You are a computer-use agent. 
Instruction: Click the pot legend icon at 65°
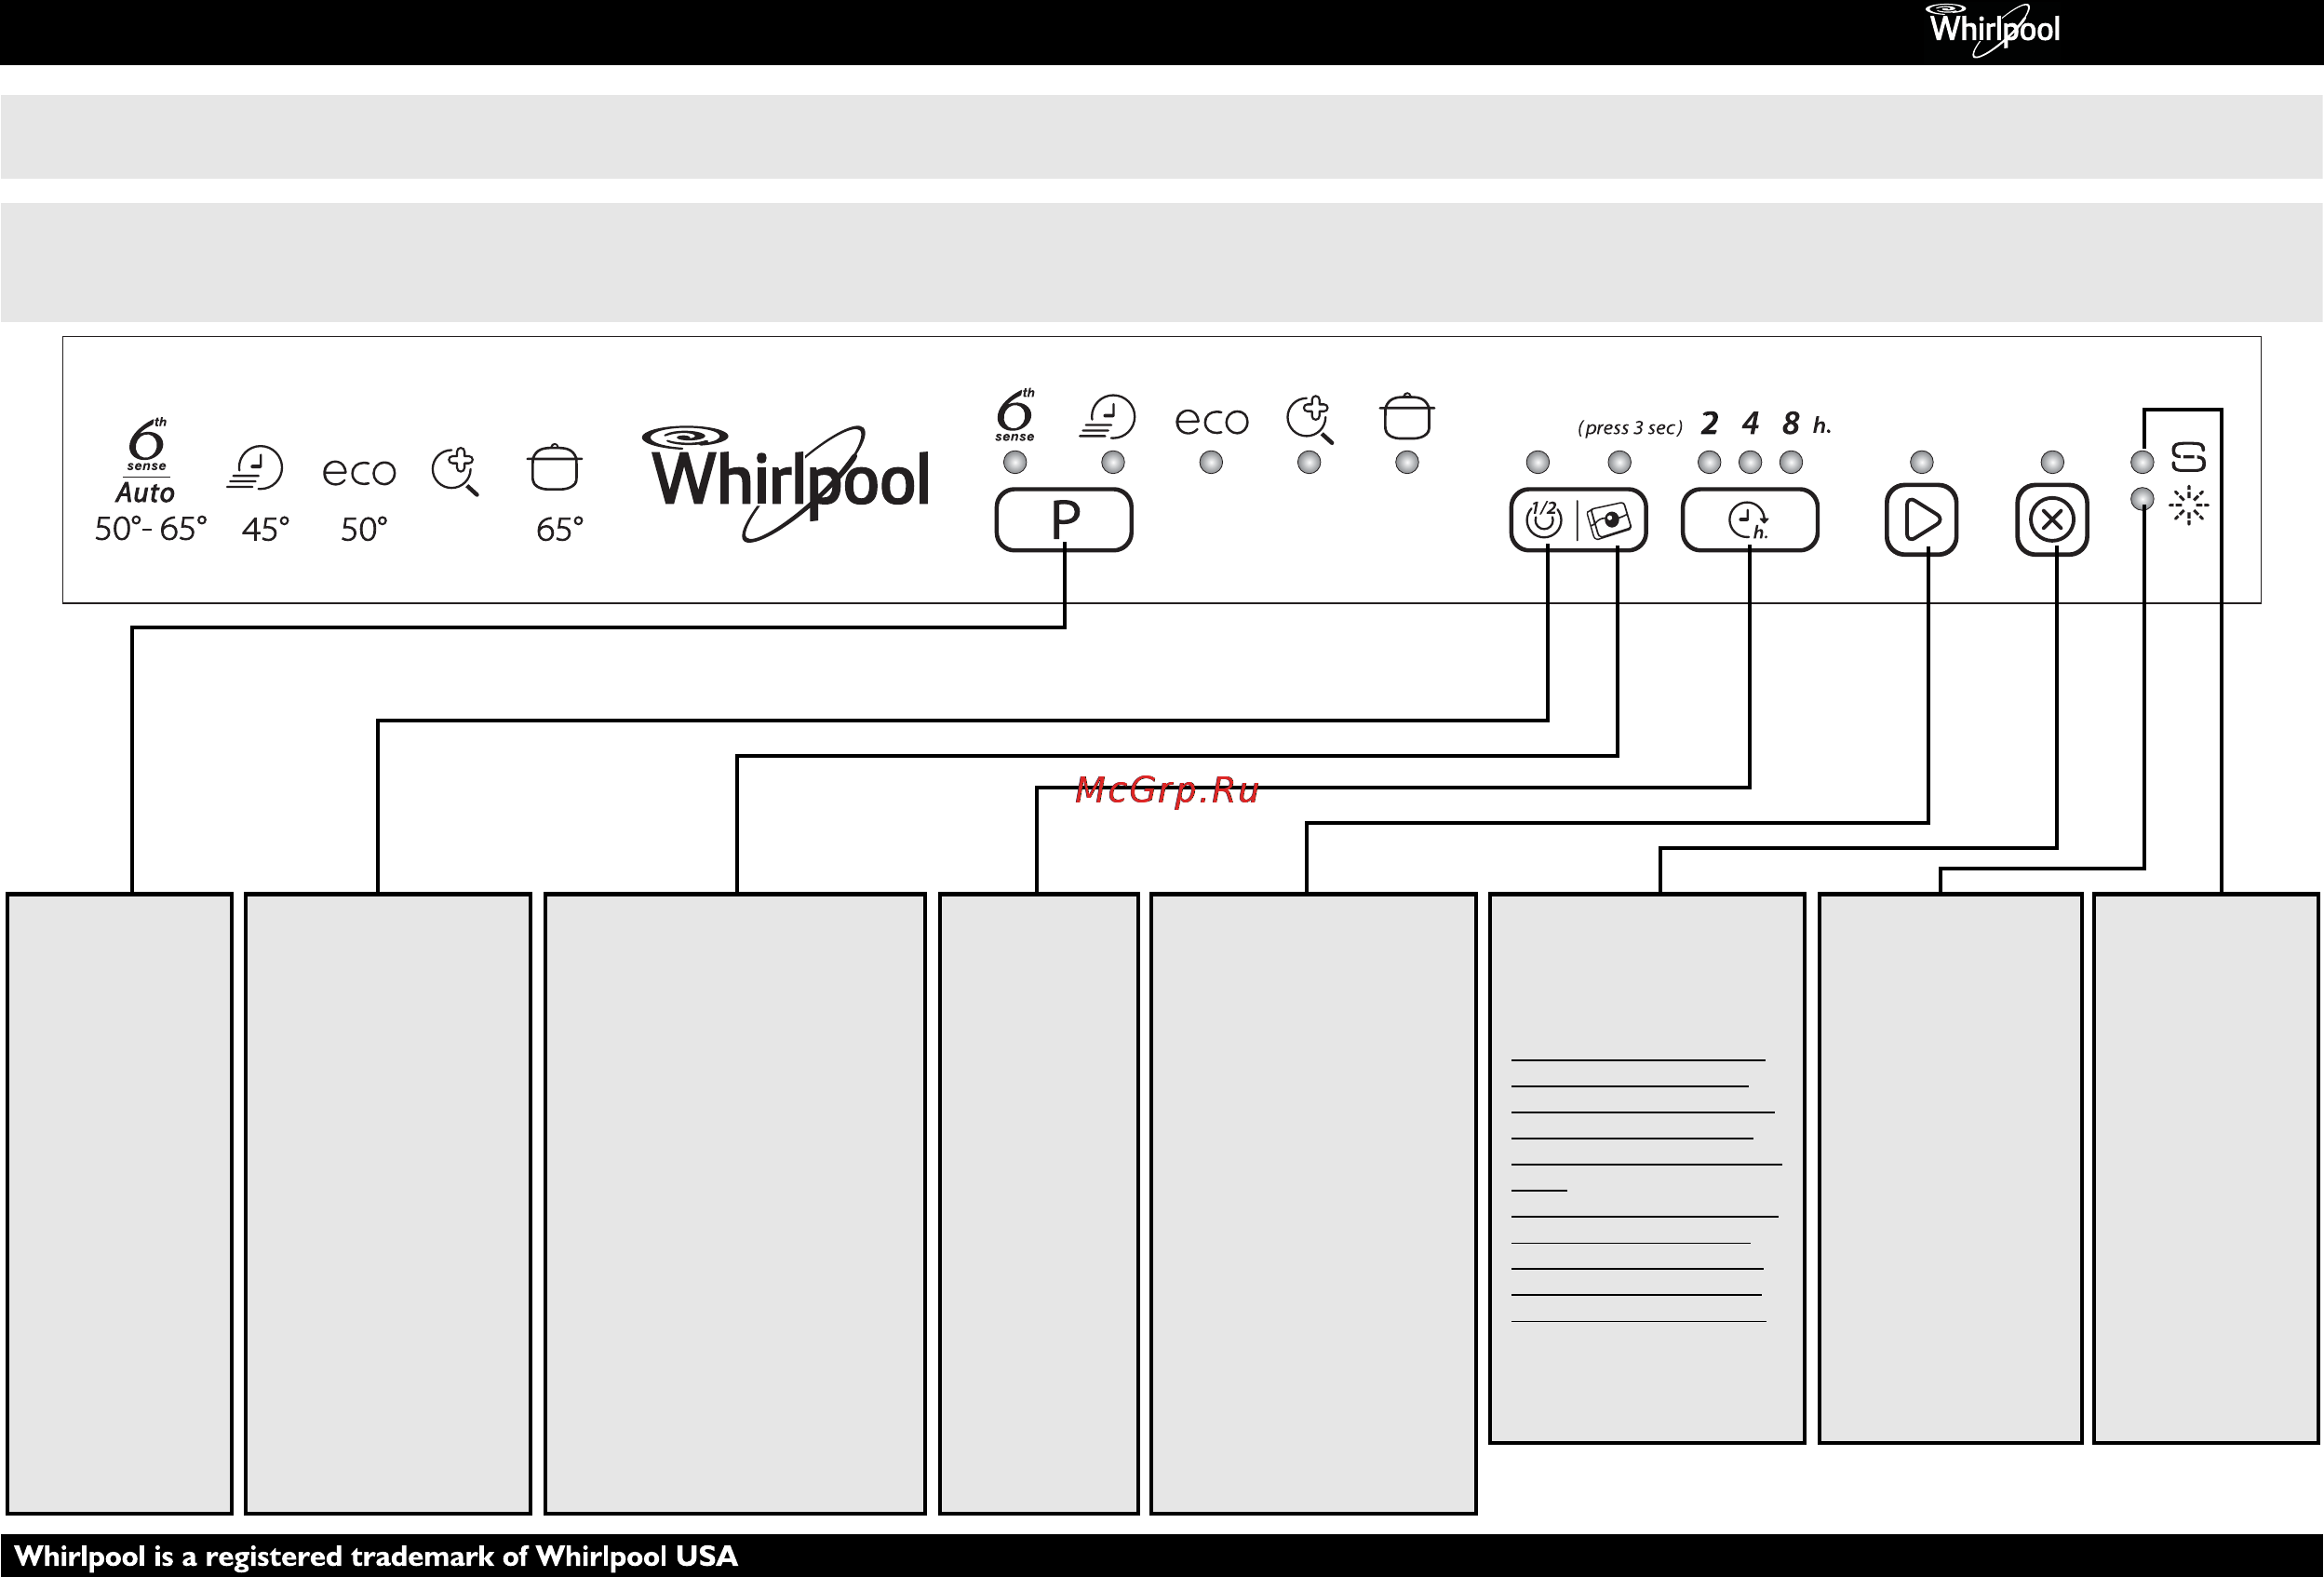555,468
